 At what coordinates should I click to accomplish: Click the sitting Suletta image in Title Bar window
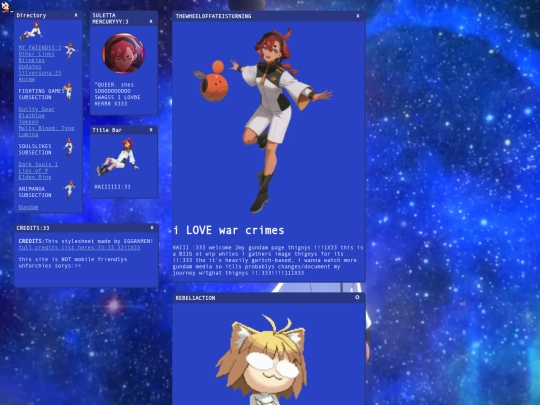coord(118,157)
